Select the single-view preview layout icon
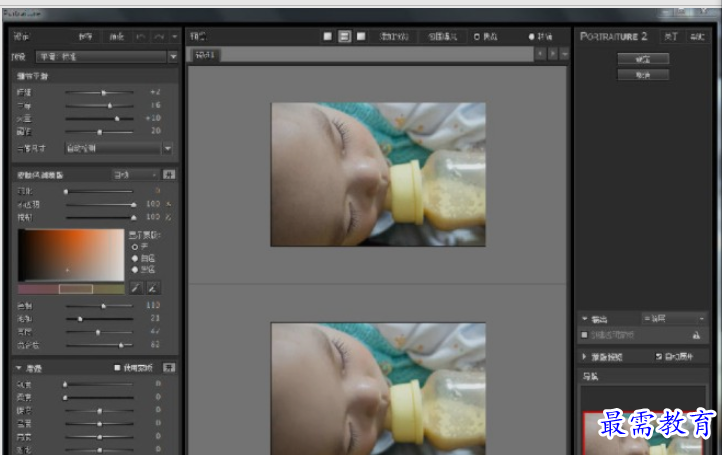 (x=327, y=36)
